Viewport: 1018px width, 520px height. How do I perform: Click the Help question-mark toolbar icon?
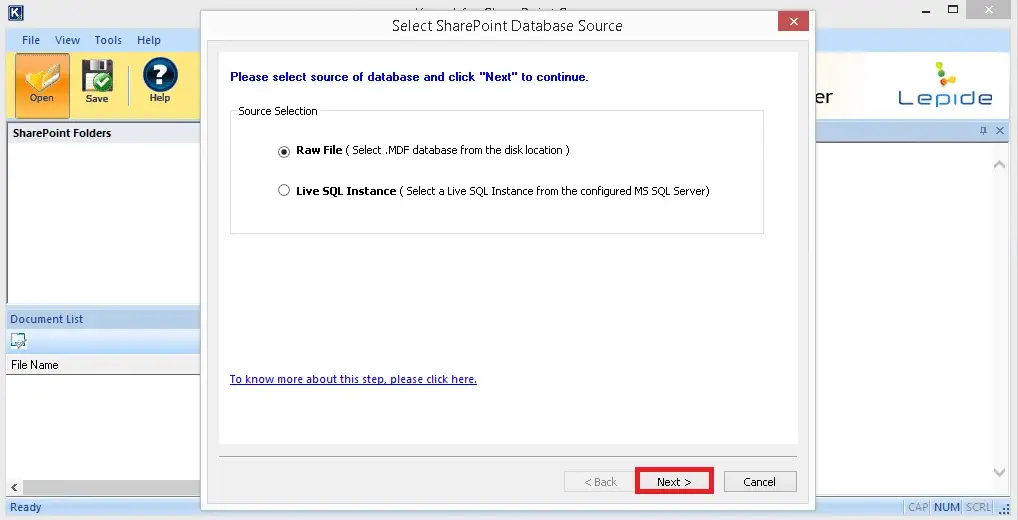pyautogui.click(x=160, y=81)
